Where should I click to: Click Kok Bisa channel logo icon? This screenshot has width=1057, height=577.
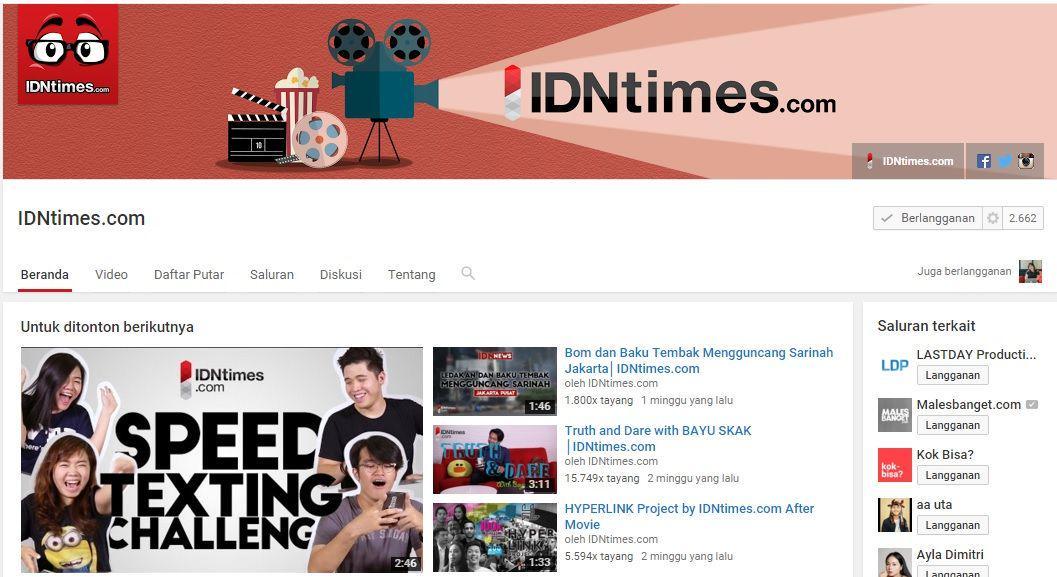click(895, 464)
